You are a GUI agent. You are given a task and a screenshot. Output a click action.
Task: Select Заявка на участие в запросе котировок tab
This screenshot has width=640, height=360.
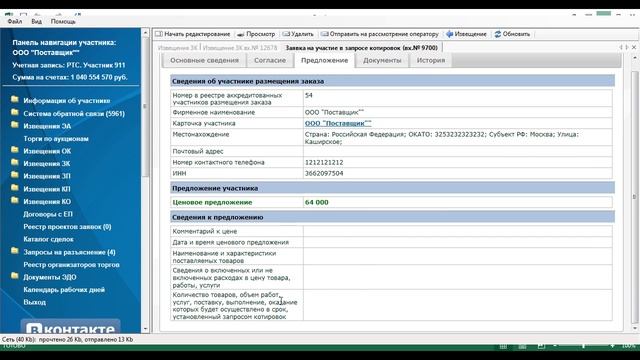(x=362, y=48)
